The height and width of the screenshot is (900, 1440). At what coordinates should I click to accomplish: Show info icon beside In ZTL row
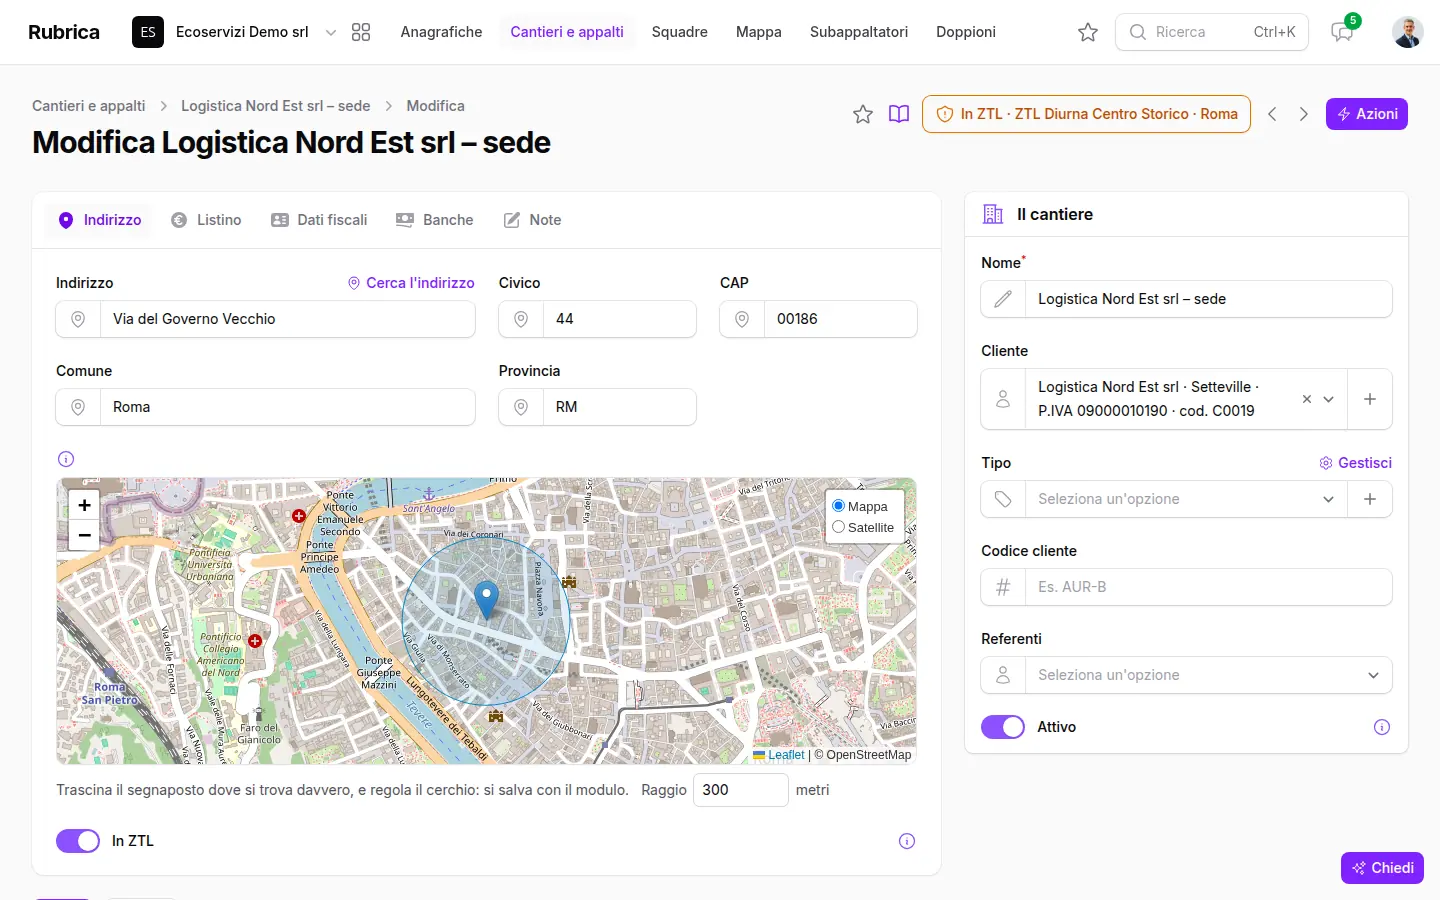tap(907, 841)
